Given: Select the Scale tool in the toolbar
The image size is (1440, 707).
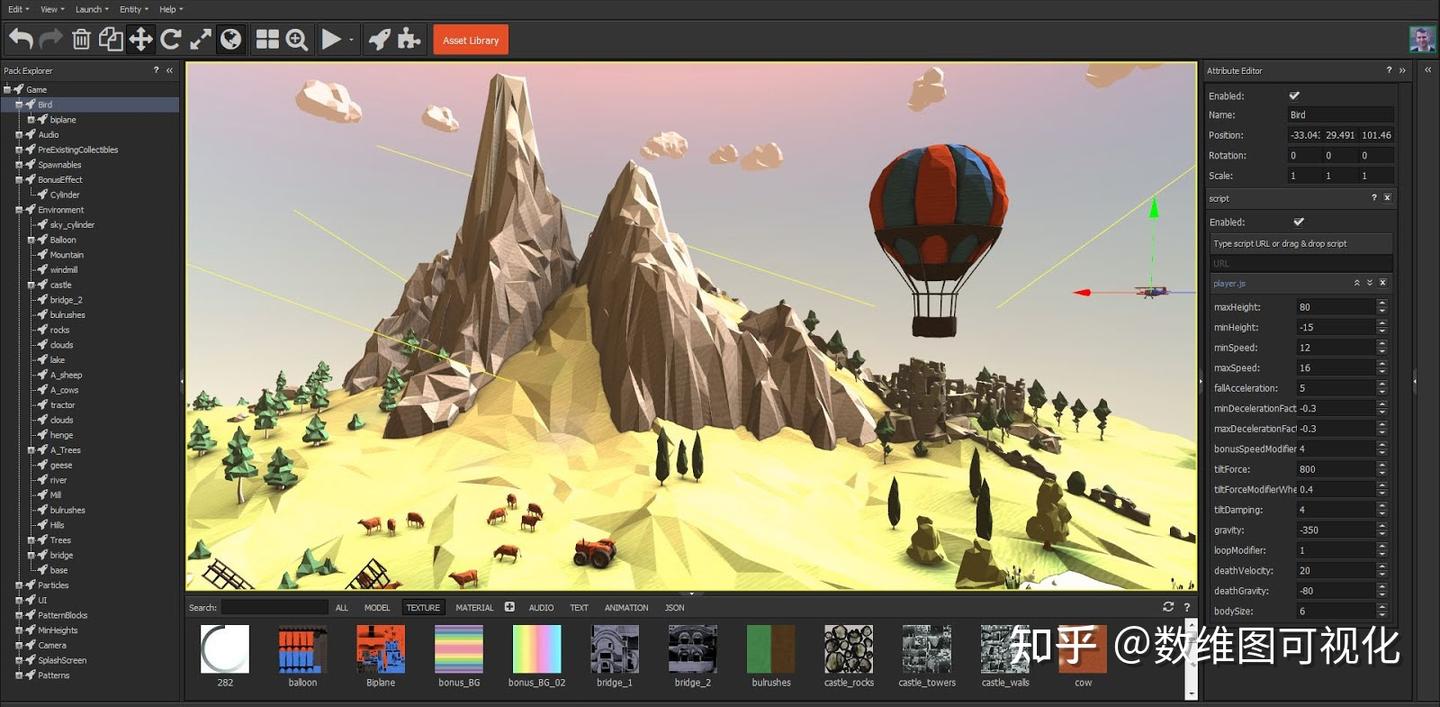Looking at the screenshot, I should click(199, 39).
